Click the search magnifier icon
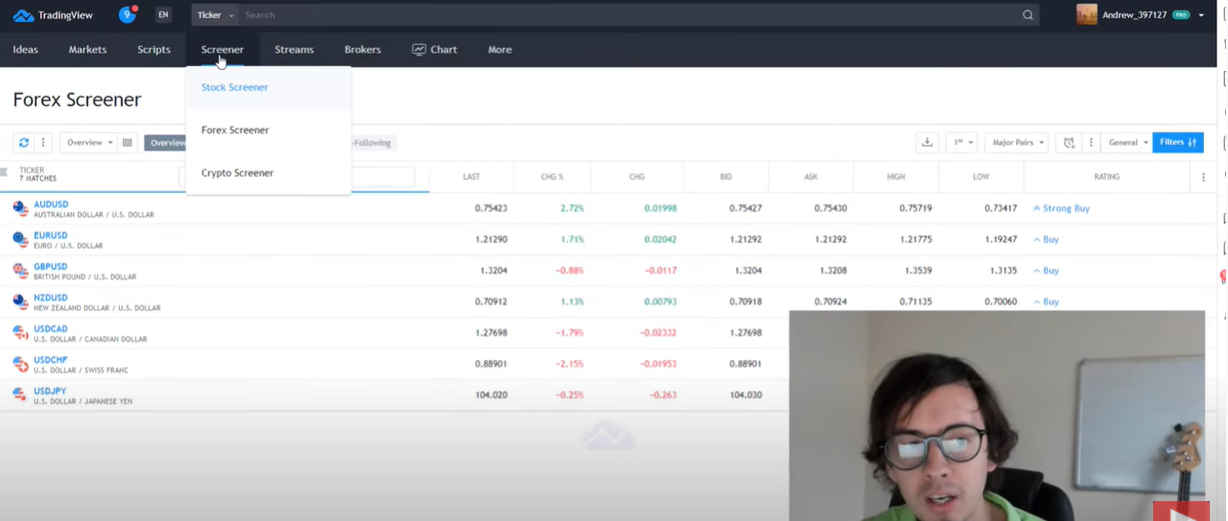1228x521 pixels. pos(1027,15)
